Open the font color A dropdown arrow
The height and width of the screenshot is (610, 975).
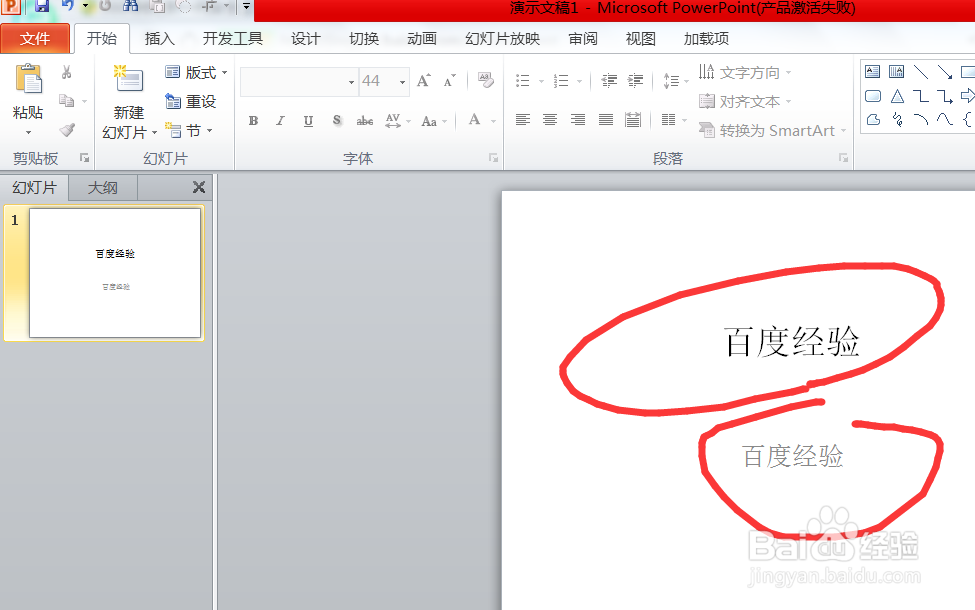point(493,121)
